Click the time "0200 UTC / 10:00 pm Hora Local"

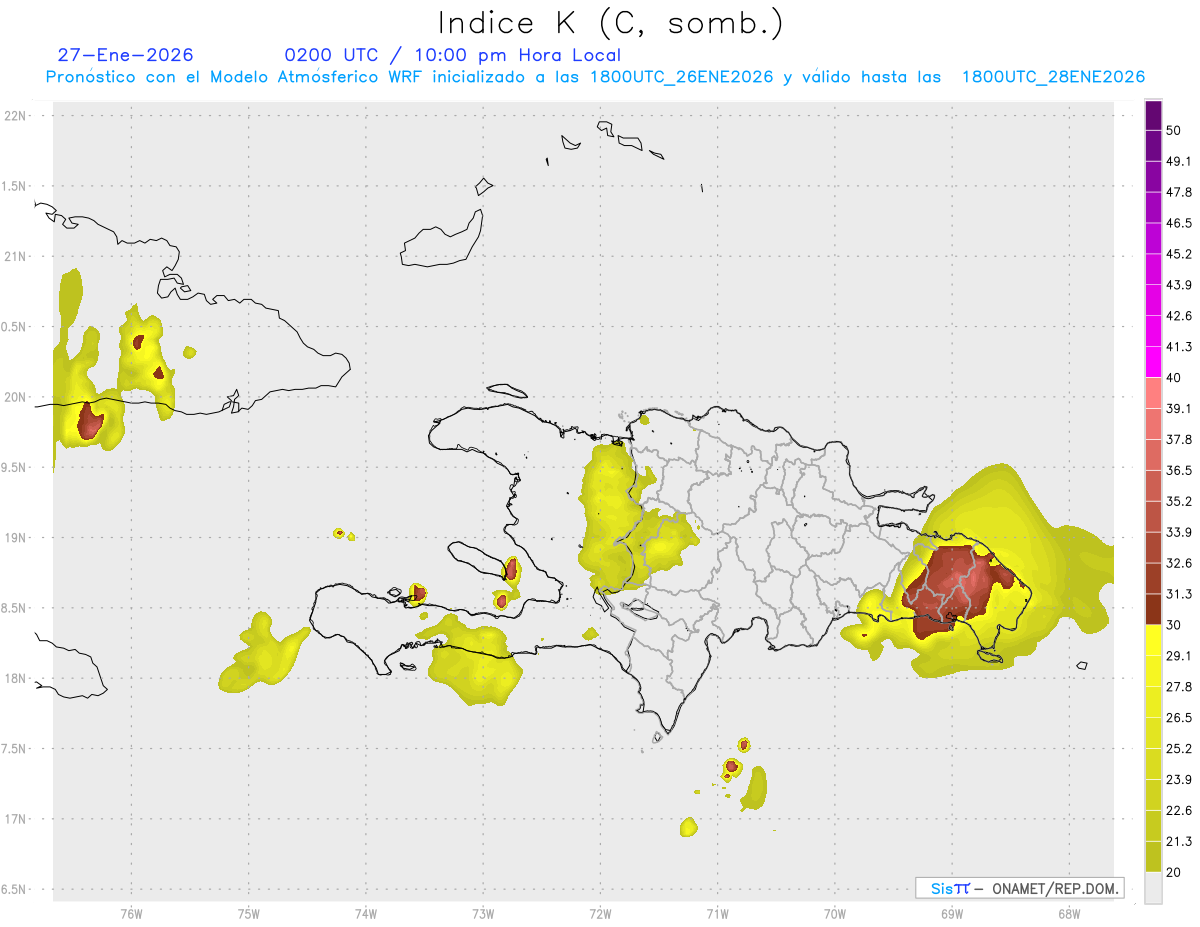point(452,55)
